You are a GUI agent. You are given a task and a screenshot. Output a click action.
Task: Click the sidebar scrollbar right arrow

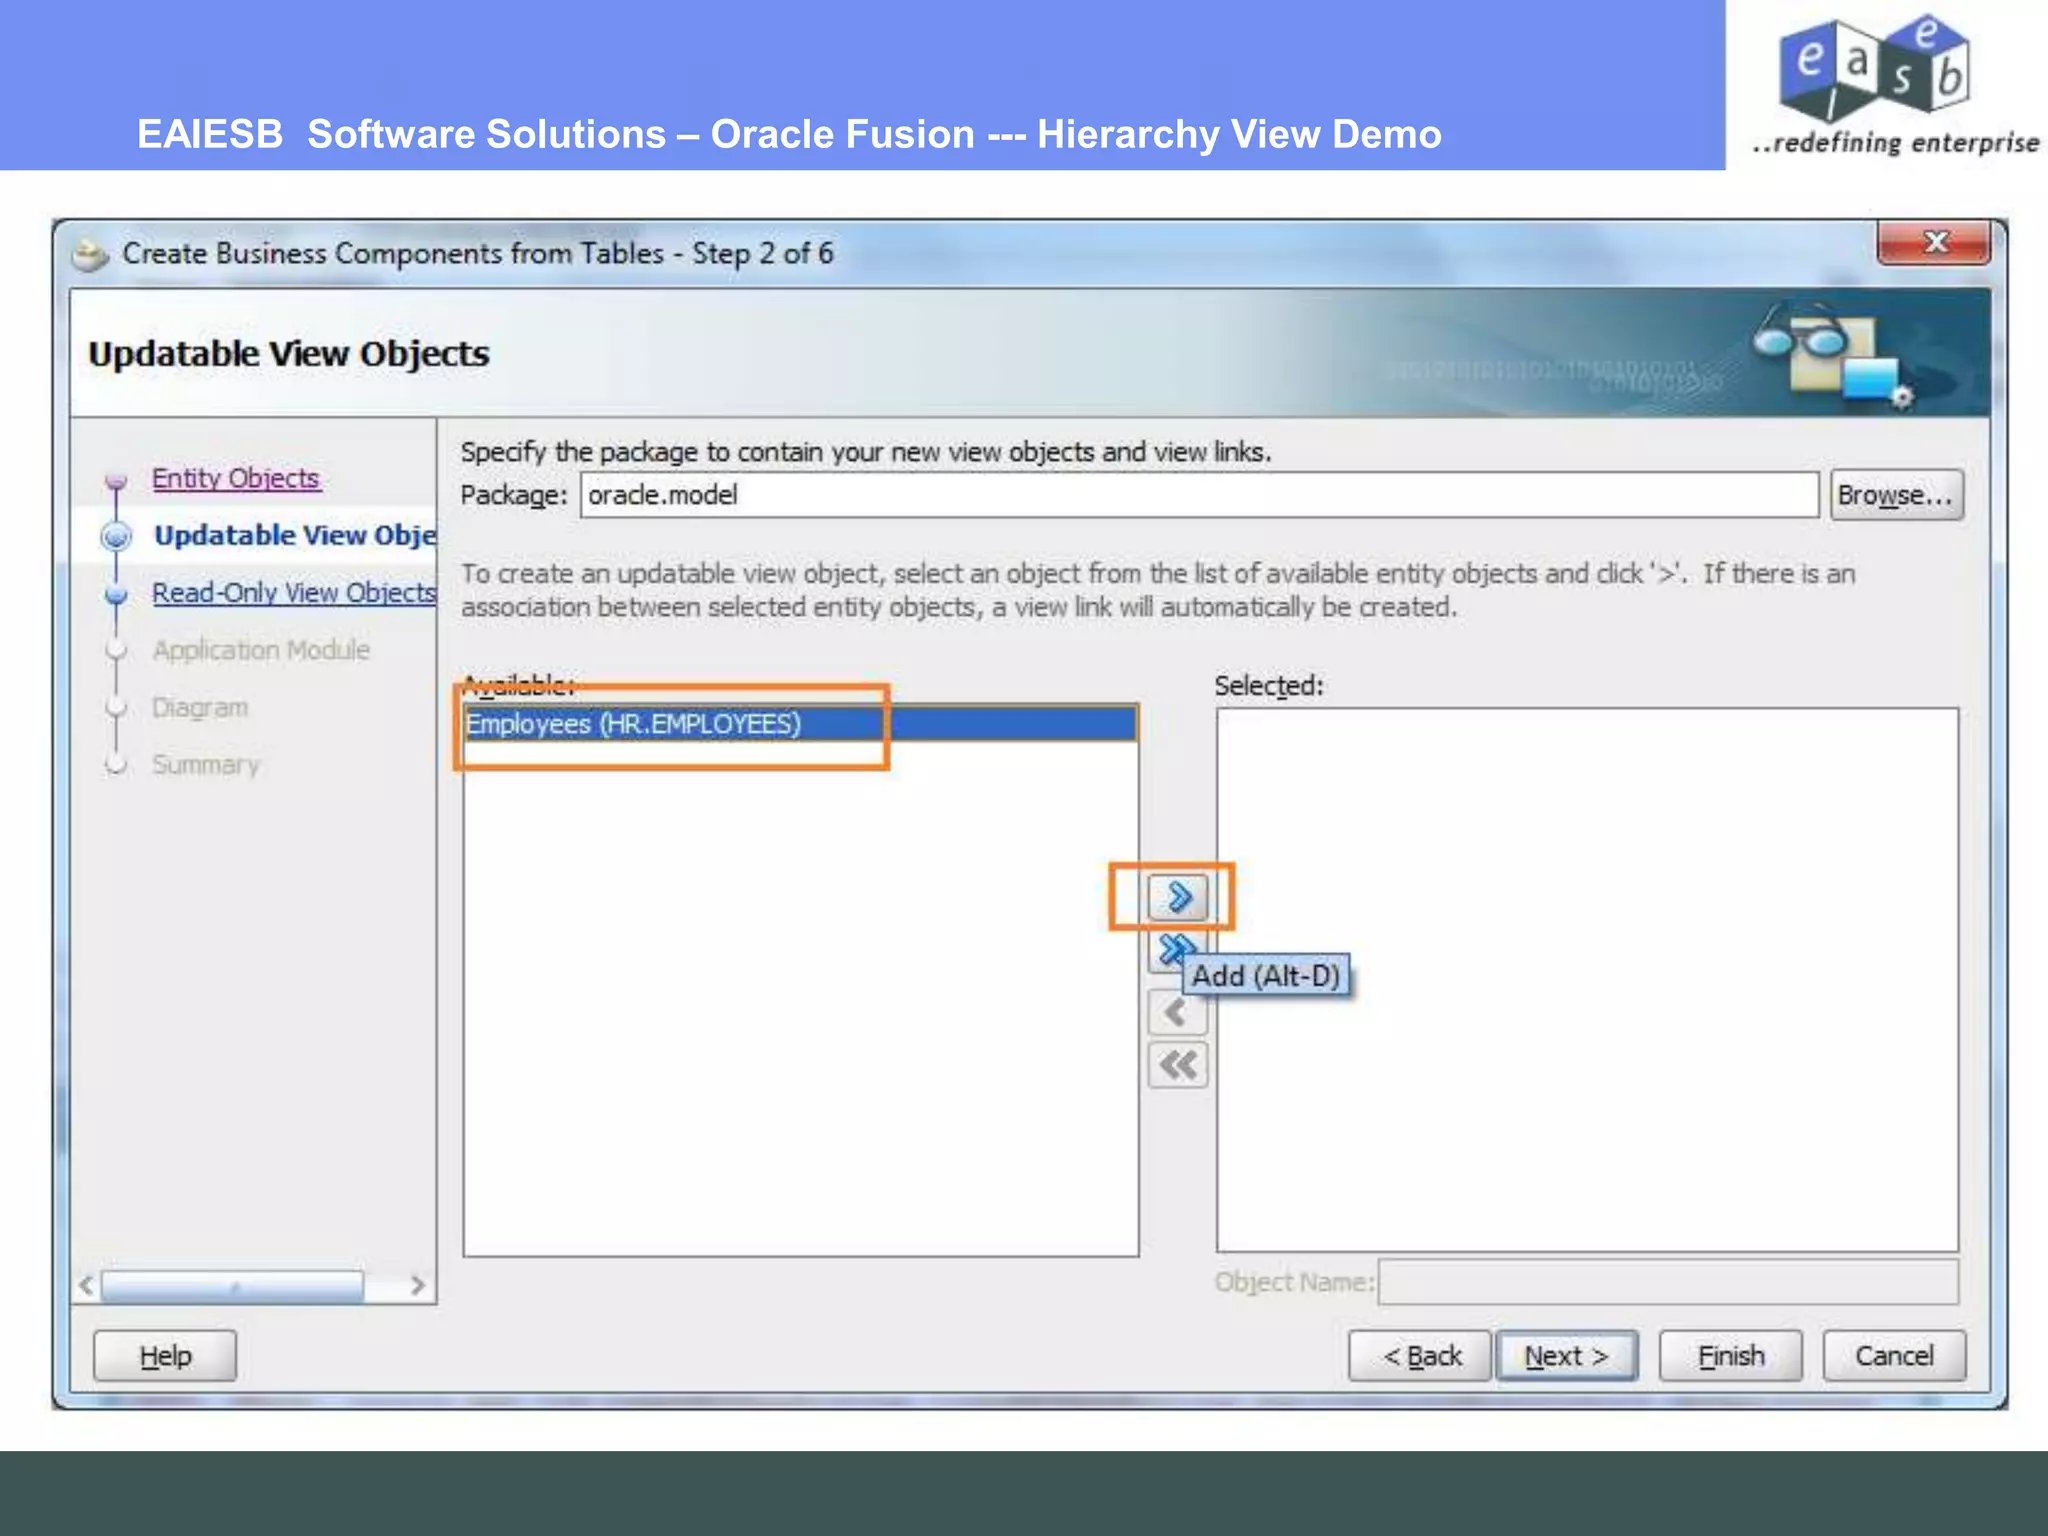tap(418, 1285)
